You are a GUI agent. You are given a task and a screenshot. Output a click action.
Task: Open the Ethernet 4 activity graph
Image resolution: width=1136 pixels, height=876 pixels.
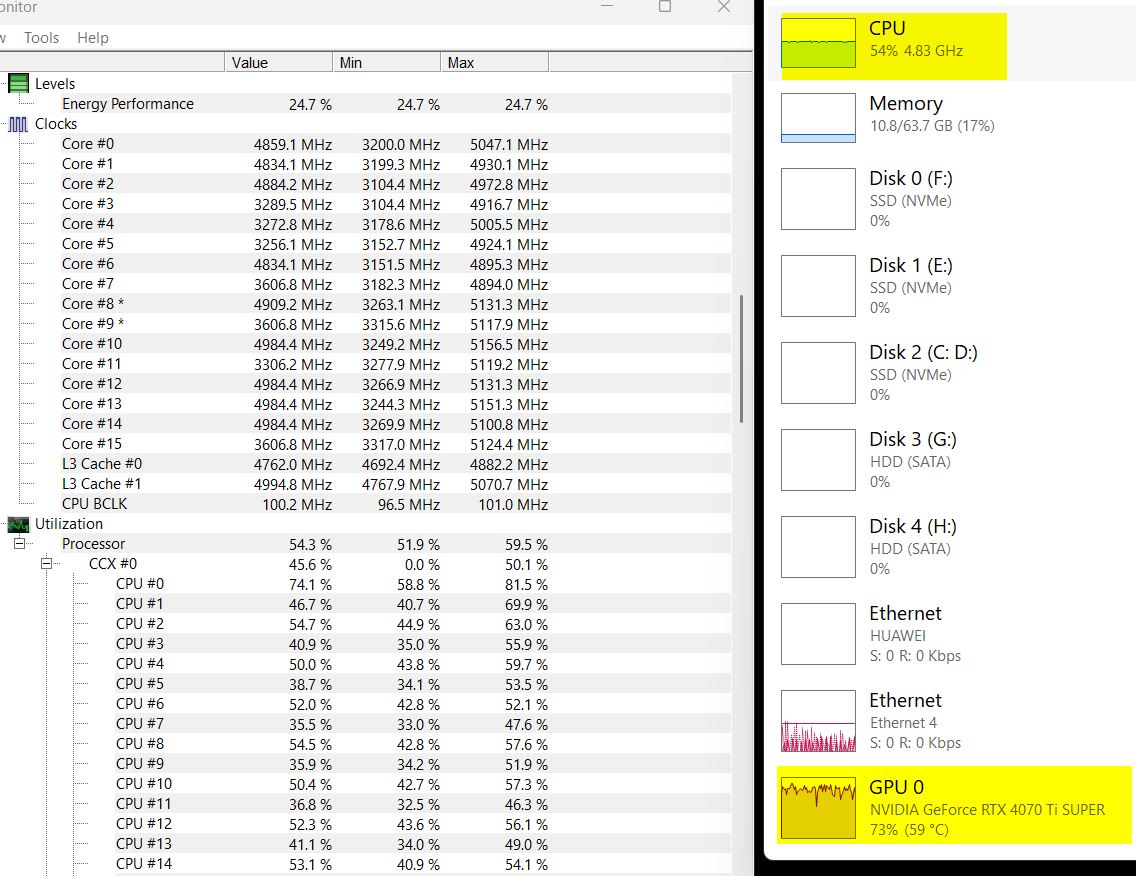pos(818,721)
